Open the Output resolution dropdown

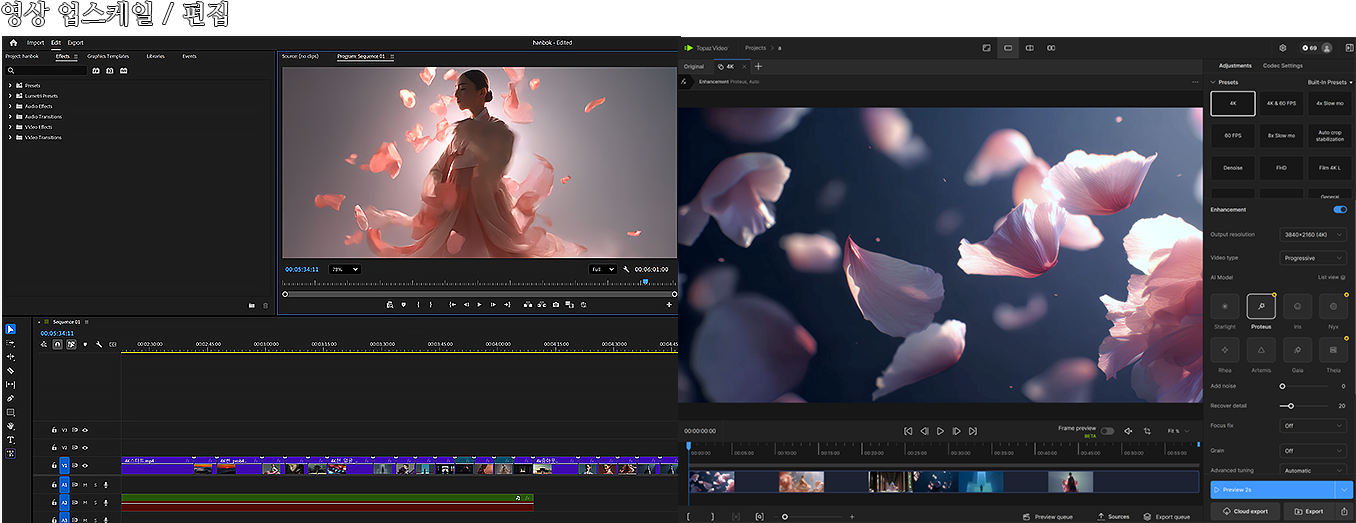tap(1313, 235)
